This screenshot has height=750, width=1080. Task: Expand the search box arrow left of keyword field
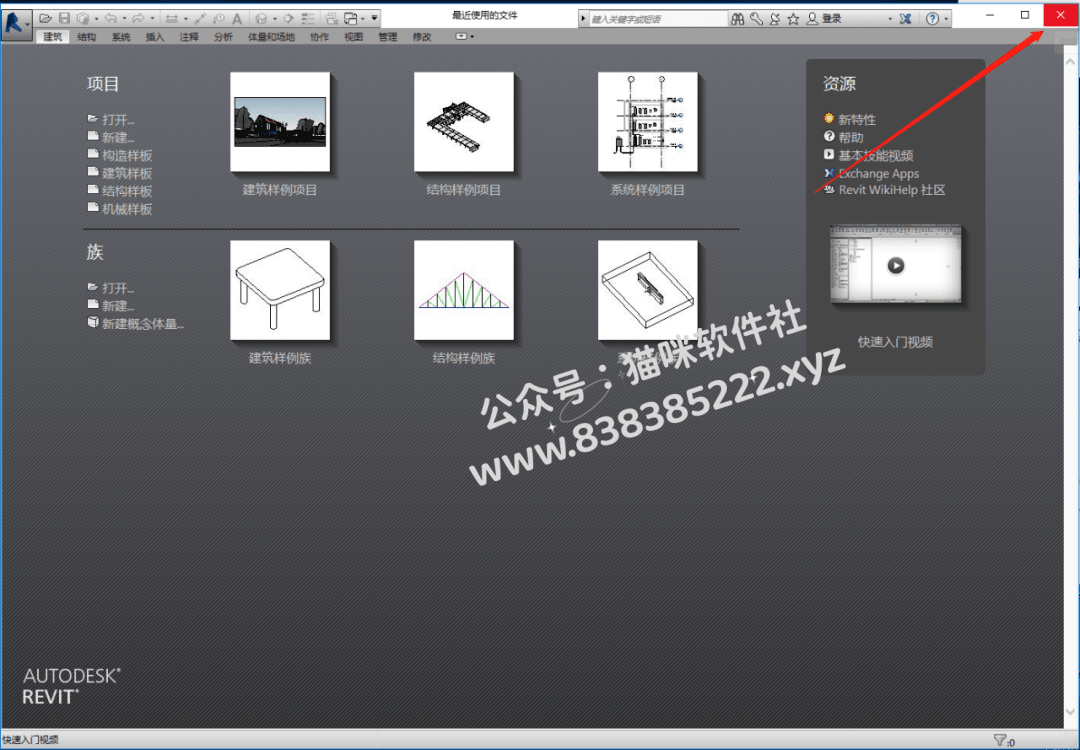click(583, 19)
